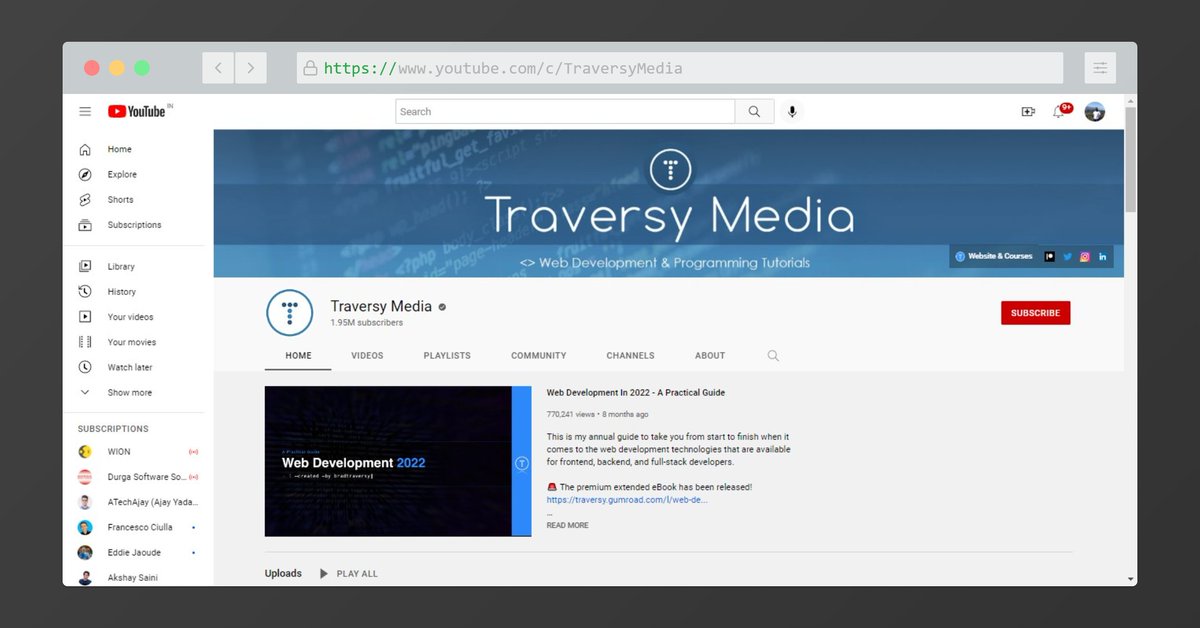Image resolution: width=1200 pixels, height=628 pixels.
Task: Switch to the ABOUT tab
Action: coord(710,356)
